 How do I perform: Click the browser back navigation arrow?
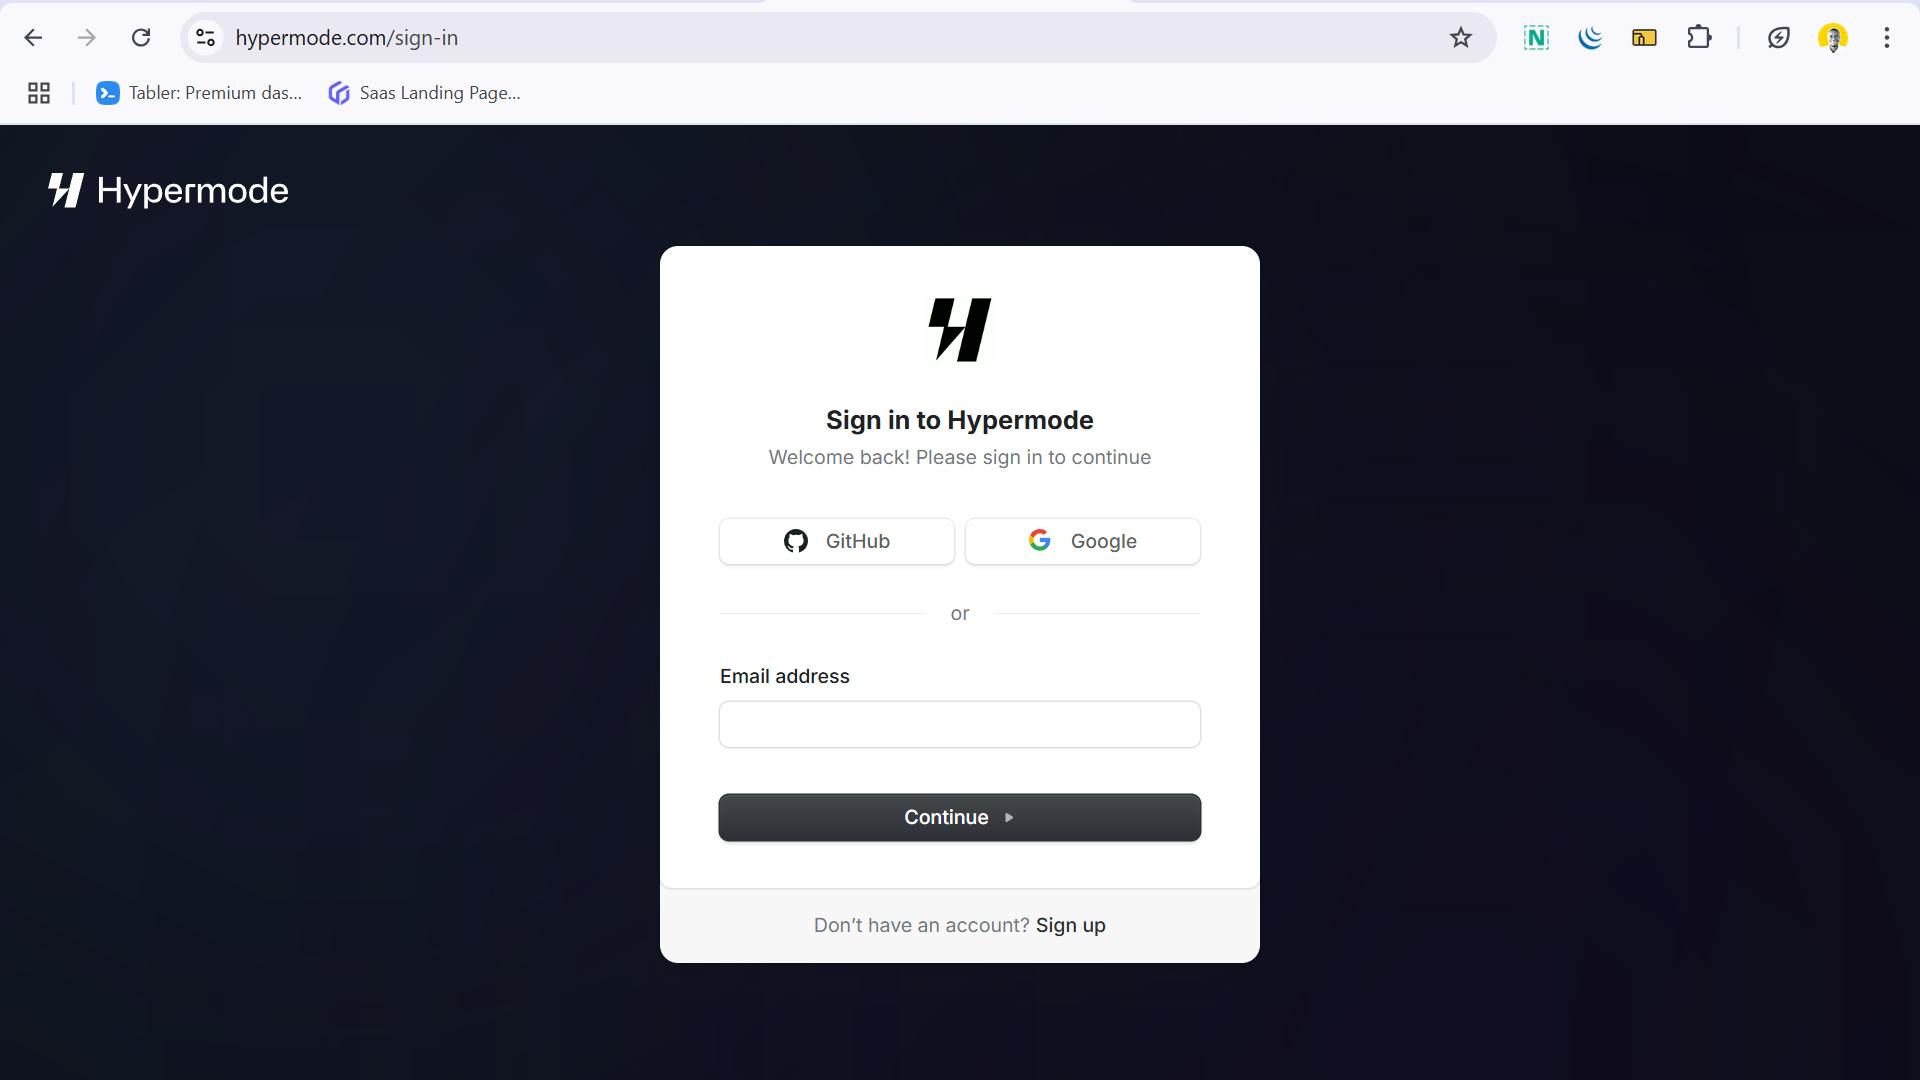pyautogui.click(x=33, y=37)
